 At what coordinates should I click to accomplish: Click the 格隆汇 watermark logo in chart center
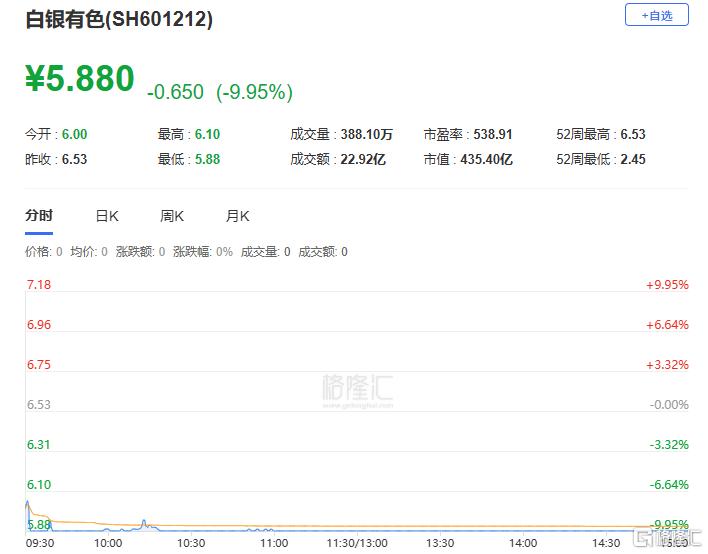pos(357,390)
